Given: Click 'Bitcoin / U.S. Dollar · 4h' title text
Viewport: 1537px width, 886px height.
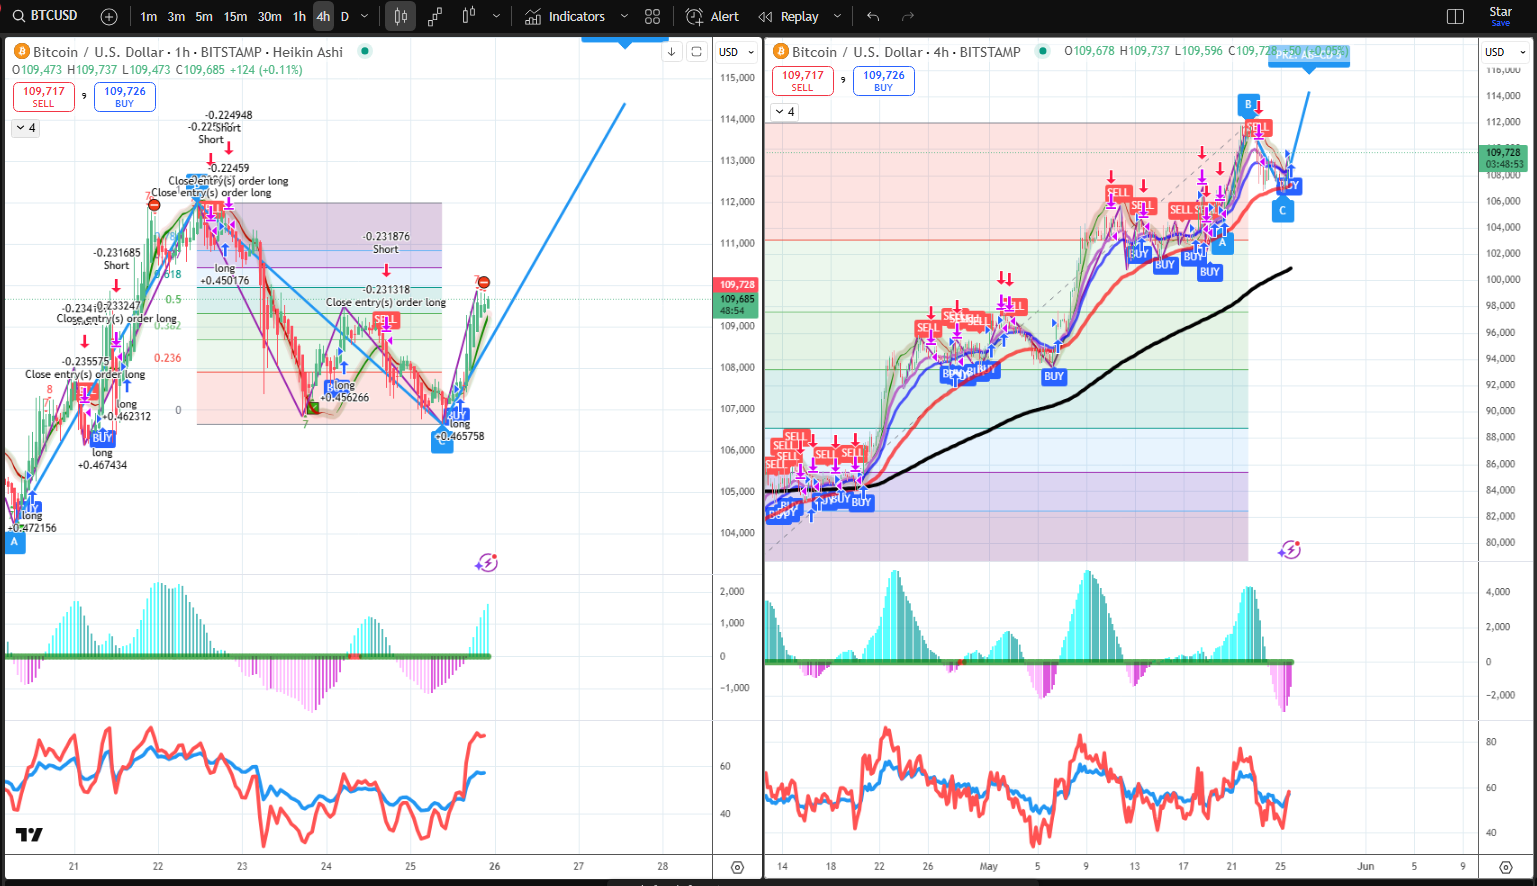Looking at the screenshot, I should 871,52.
